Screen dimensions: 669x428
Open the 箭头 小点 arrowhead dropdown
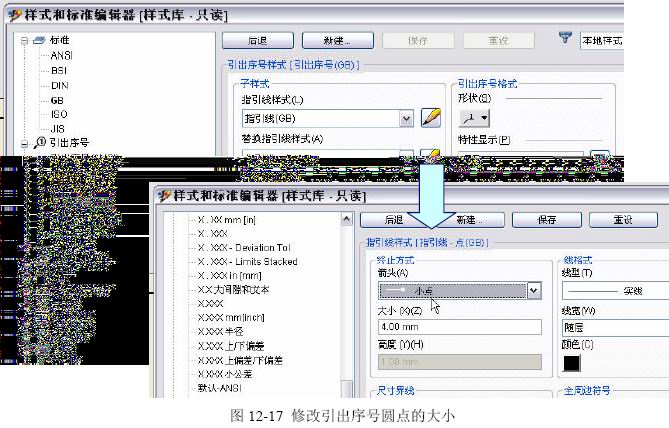point(534,291)
